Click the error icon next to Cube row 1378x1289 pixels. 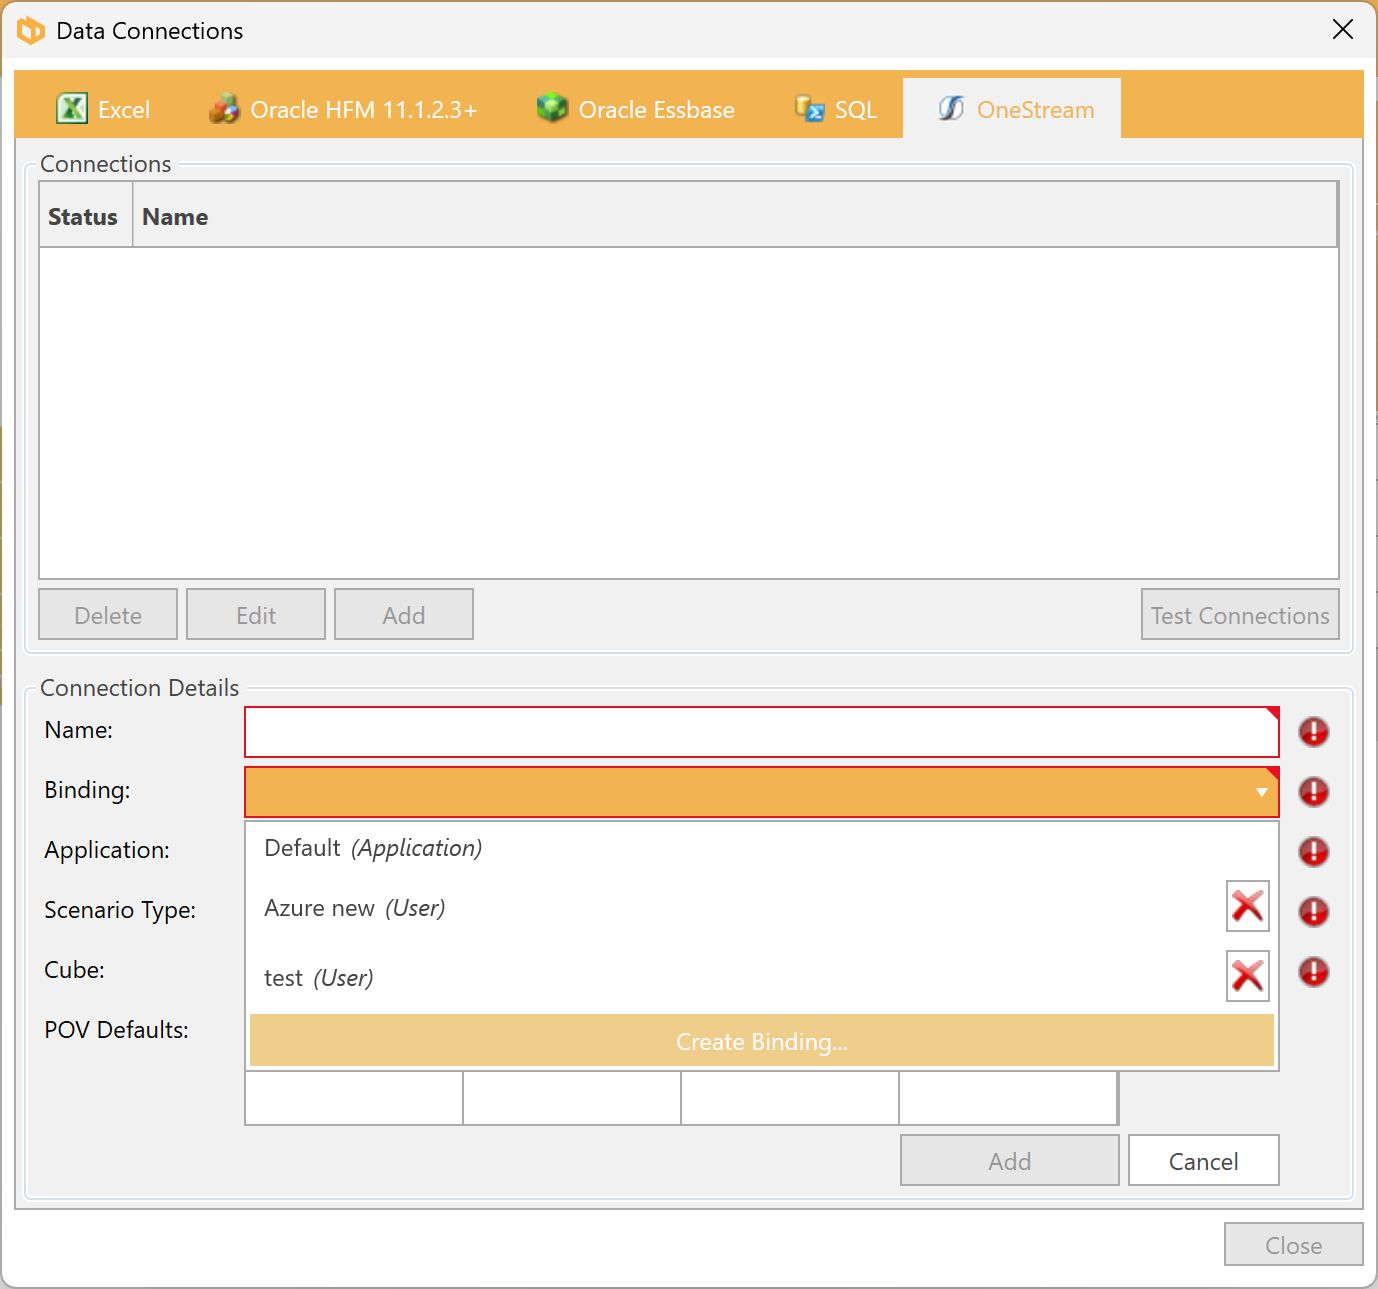(x=1314, y=972)
